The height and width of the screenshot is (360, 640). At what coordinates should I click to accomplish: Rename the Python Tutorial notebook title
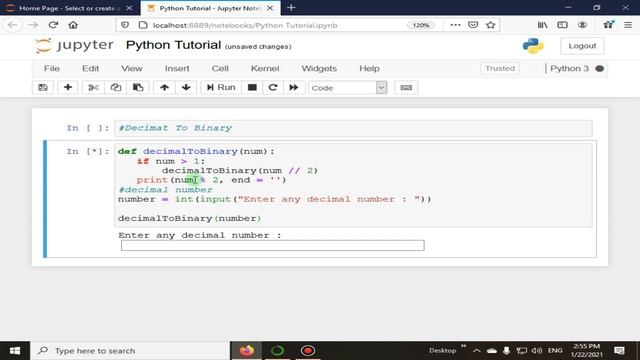tap(173, 45)
